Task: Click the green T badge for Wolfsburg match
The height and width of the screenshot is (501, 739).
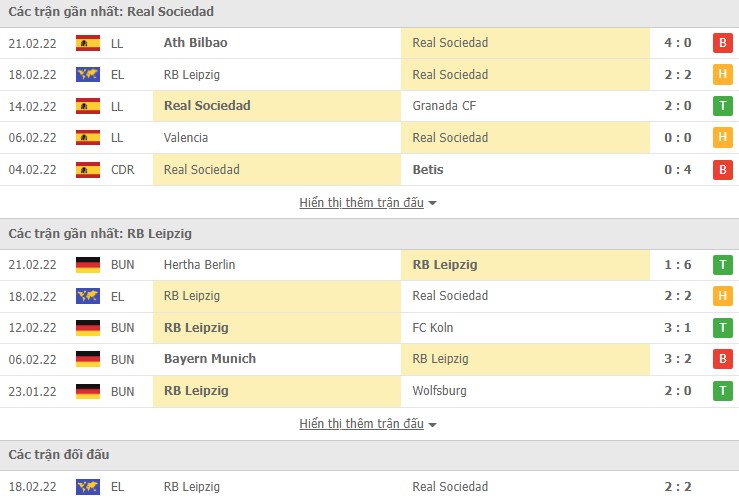Action: 722,391
